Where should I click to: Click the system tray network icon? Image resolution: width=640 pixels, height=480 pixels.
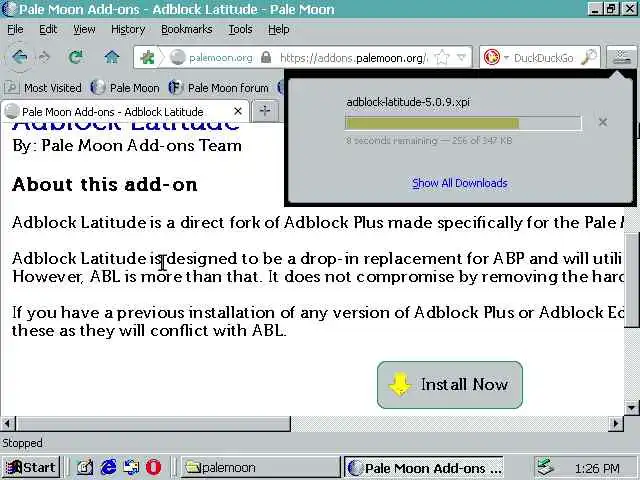pyautogui.click(x=544, y=467)
